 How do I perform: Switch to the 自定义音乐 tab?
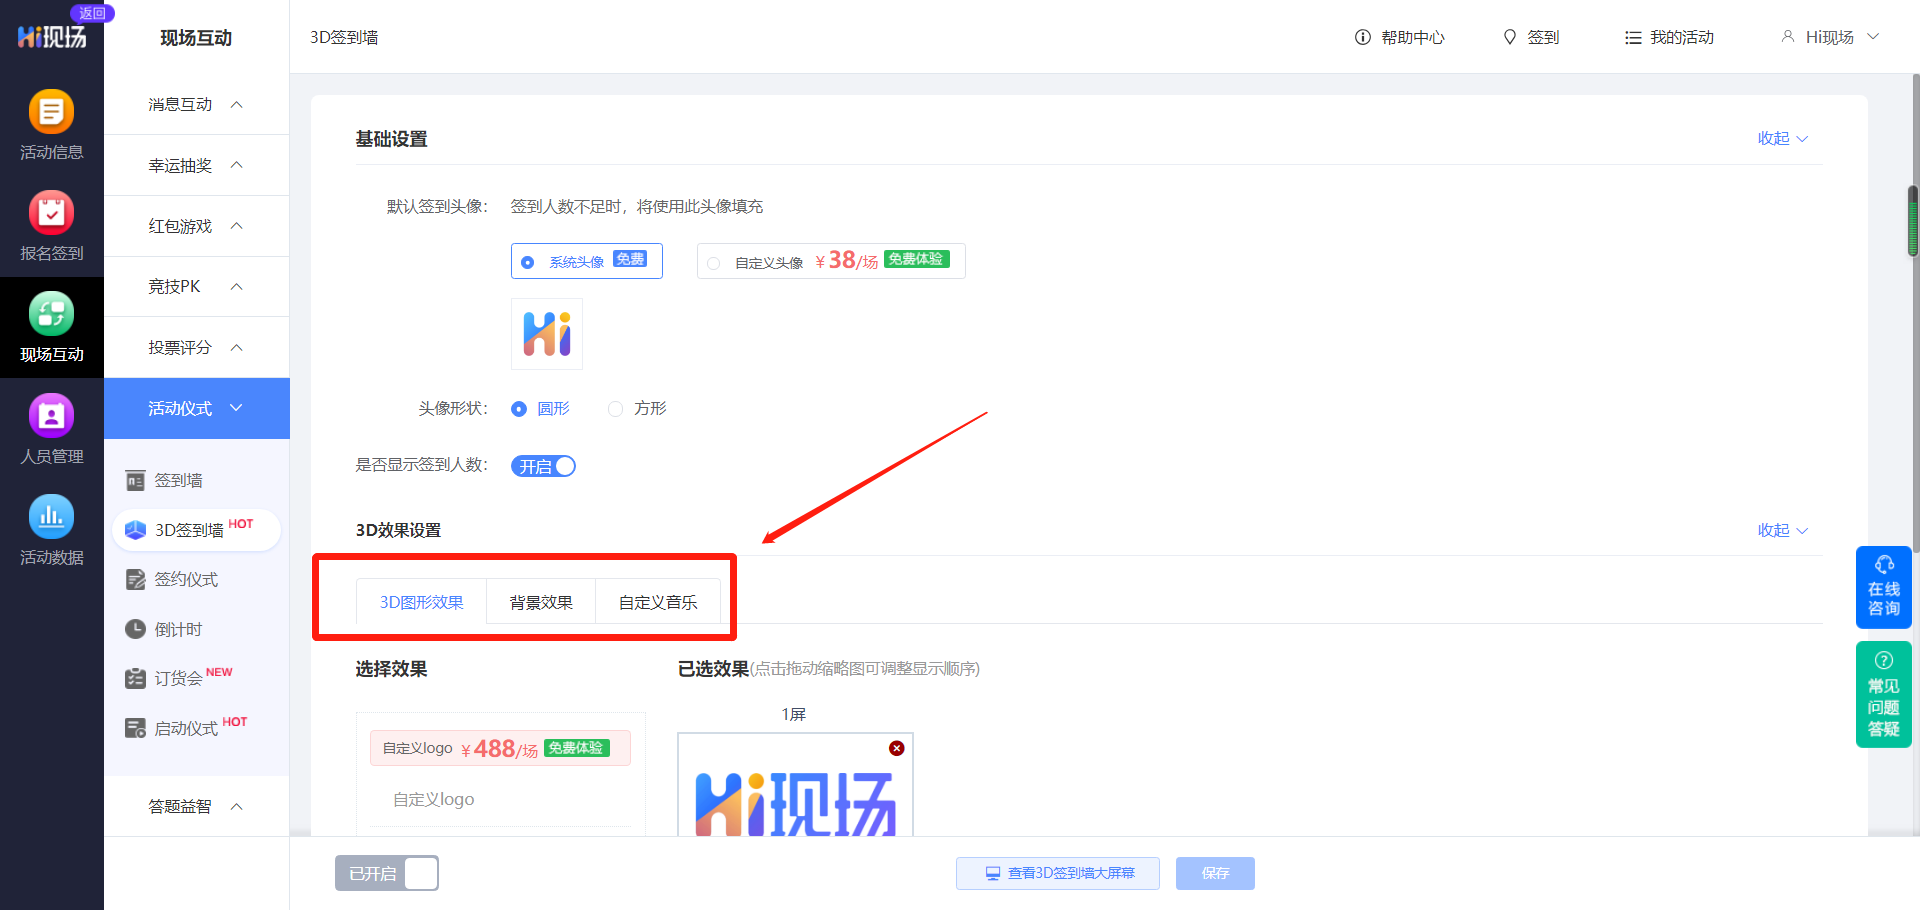pyautogui.click(x=658, y=601)
